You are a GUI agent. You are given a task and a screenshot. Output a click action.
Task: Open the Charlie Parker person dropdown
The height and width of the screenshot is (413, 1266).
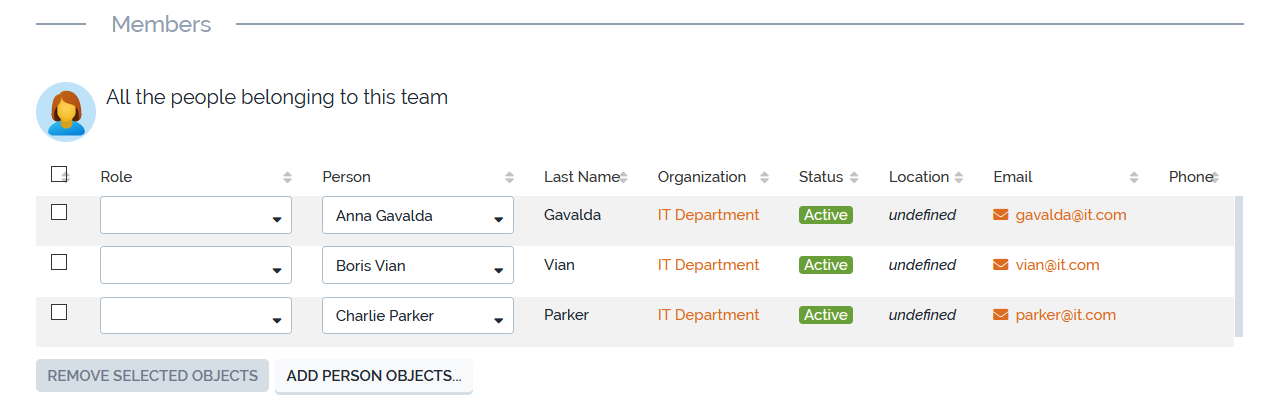tap(418, 315)
